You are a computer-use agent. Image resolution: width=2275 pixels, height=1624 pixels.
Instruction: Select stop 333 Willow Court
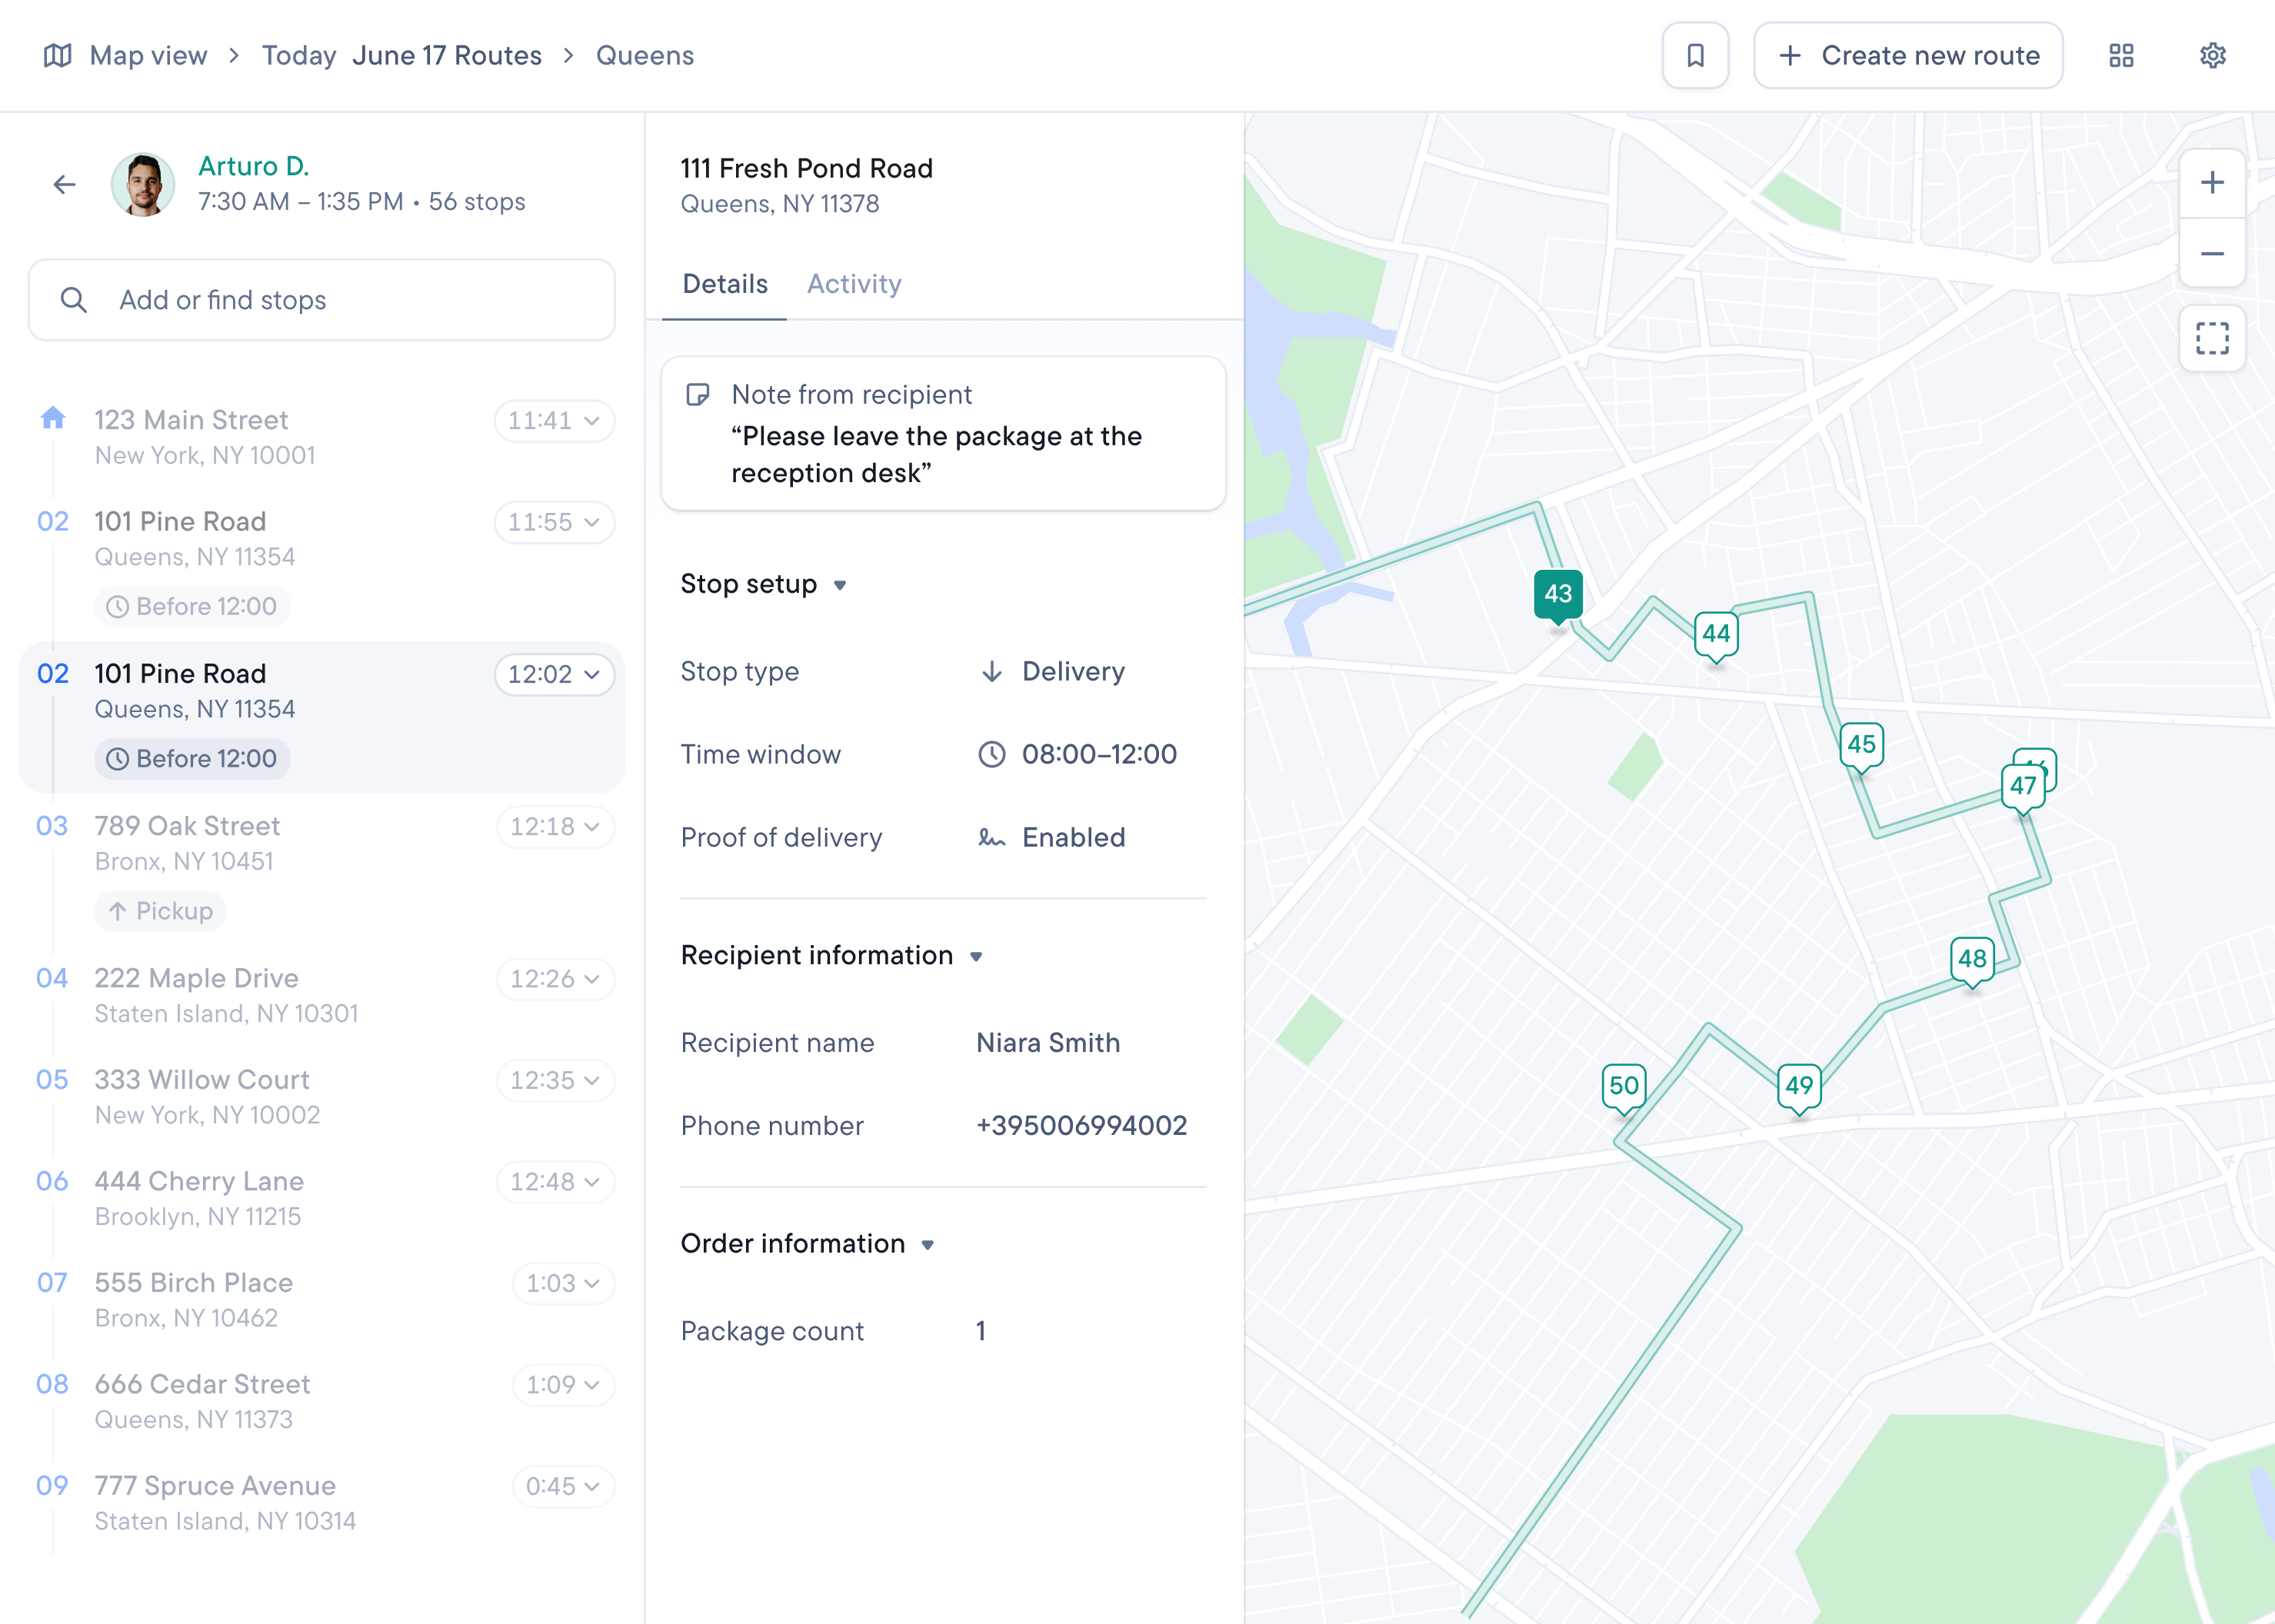322,1097
